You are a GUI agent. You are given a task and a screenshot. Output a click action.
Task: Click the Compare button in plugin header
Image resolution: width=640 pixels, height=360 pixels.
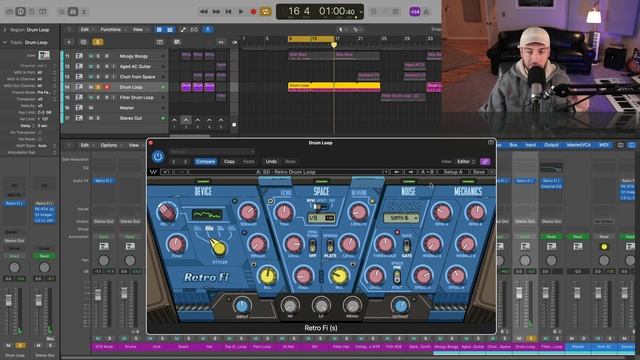coord(205,162)
